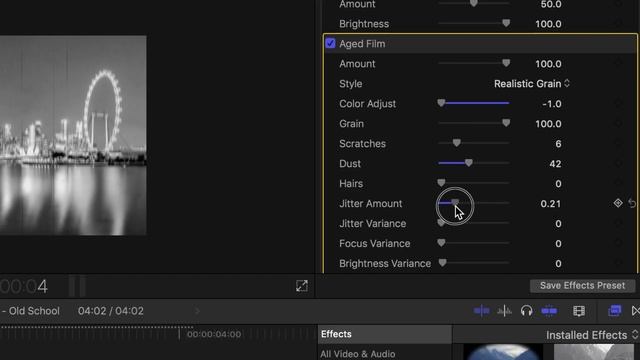Reset Jitter Amount with the curved arrow icon
Viewport: 640px width, 360px height.
[632, 203]
